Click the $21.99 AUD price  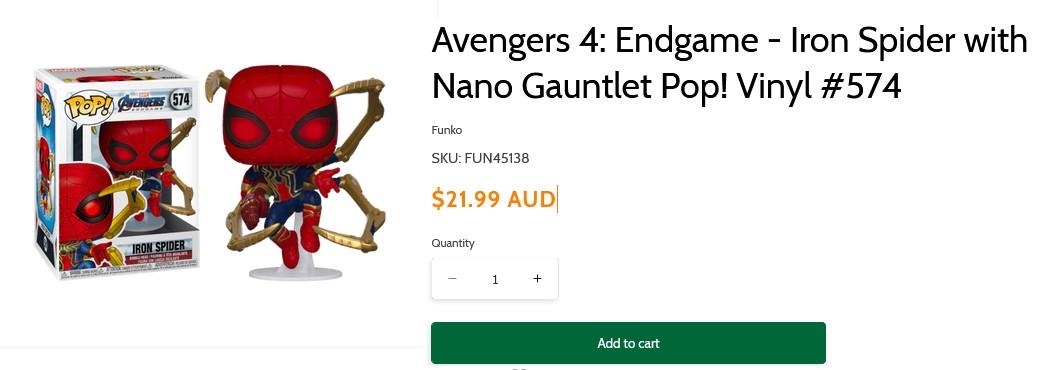coord(493,199)
